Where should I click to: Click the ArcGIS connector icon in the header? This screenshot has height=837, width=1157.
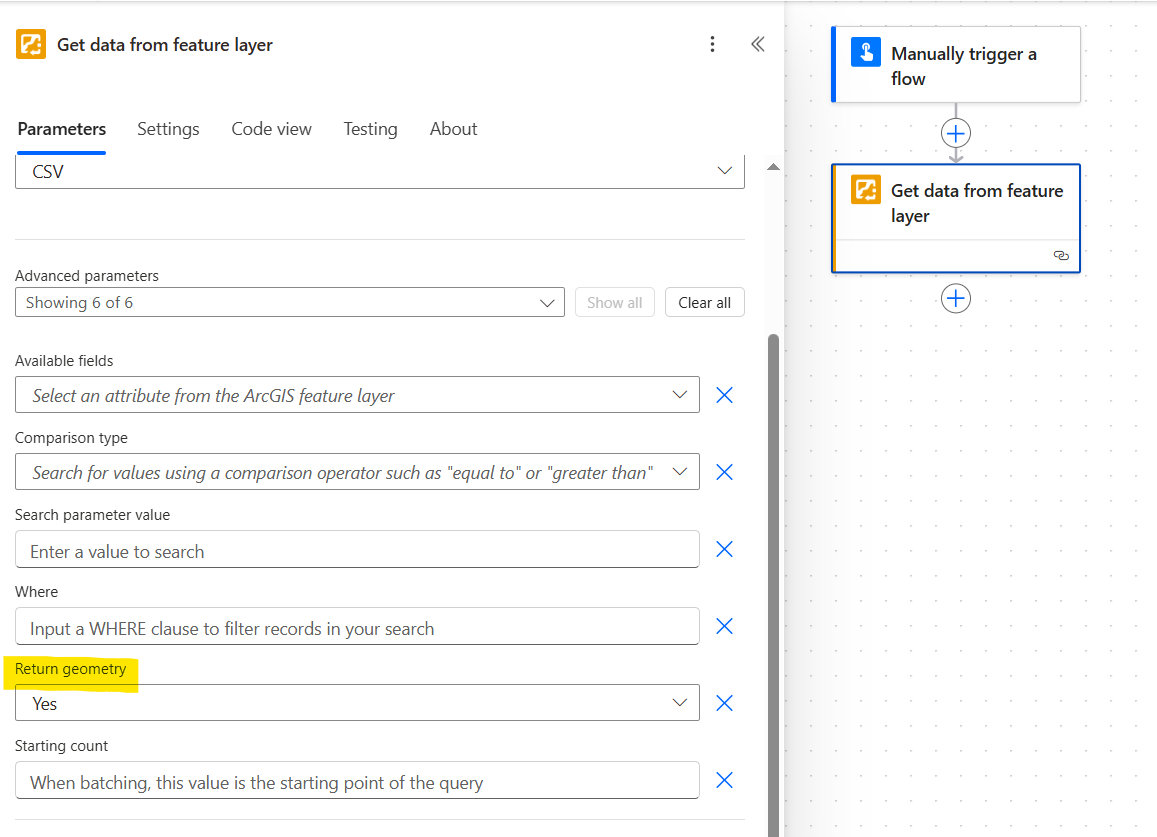(30, 44)
